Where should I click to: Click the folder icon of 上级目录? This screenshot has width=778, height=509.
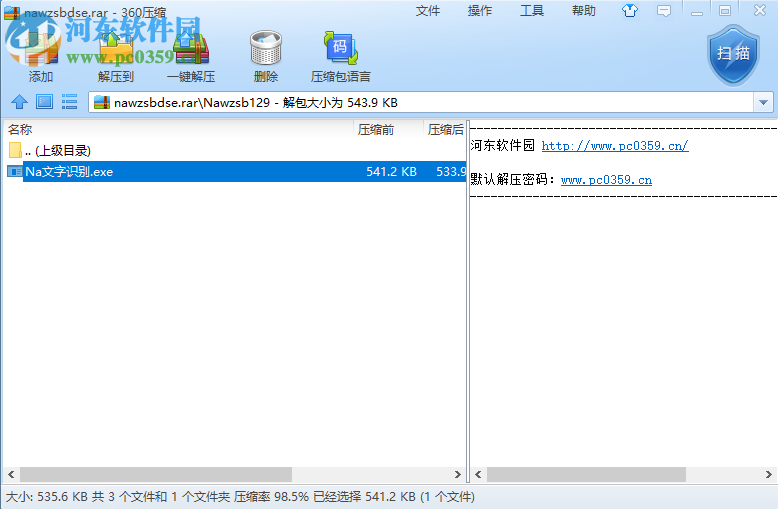[x=15, y=150]
